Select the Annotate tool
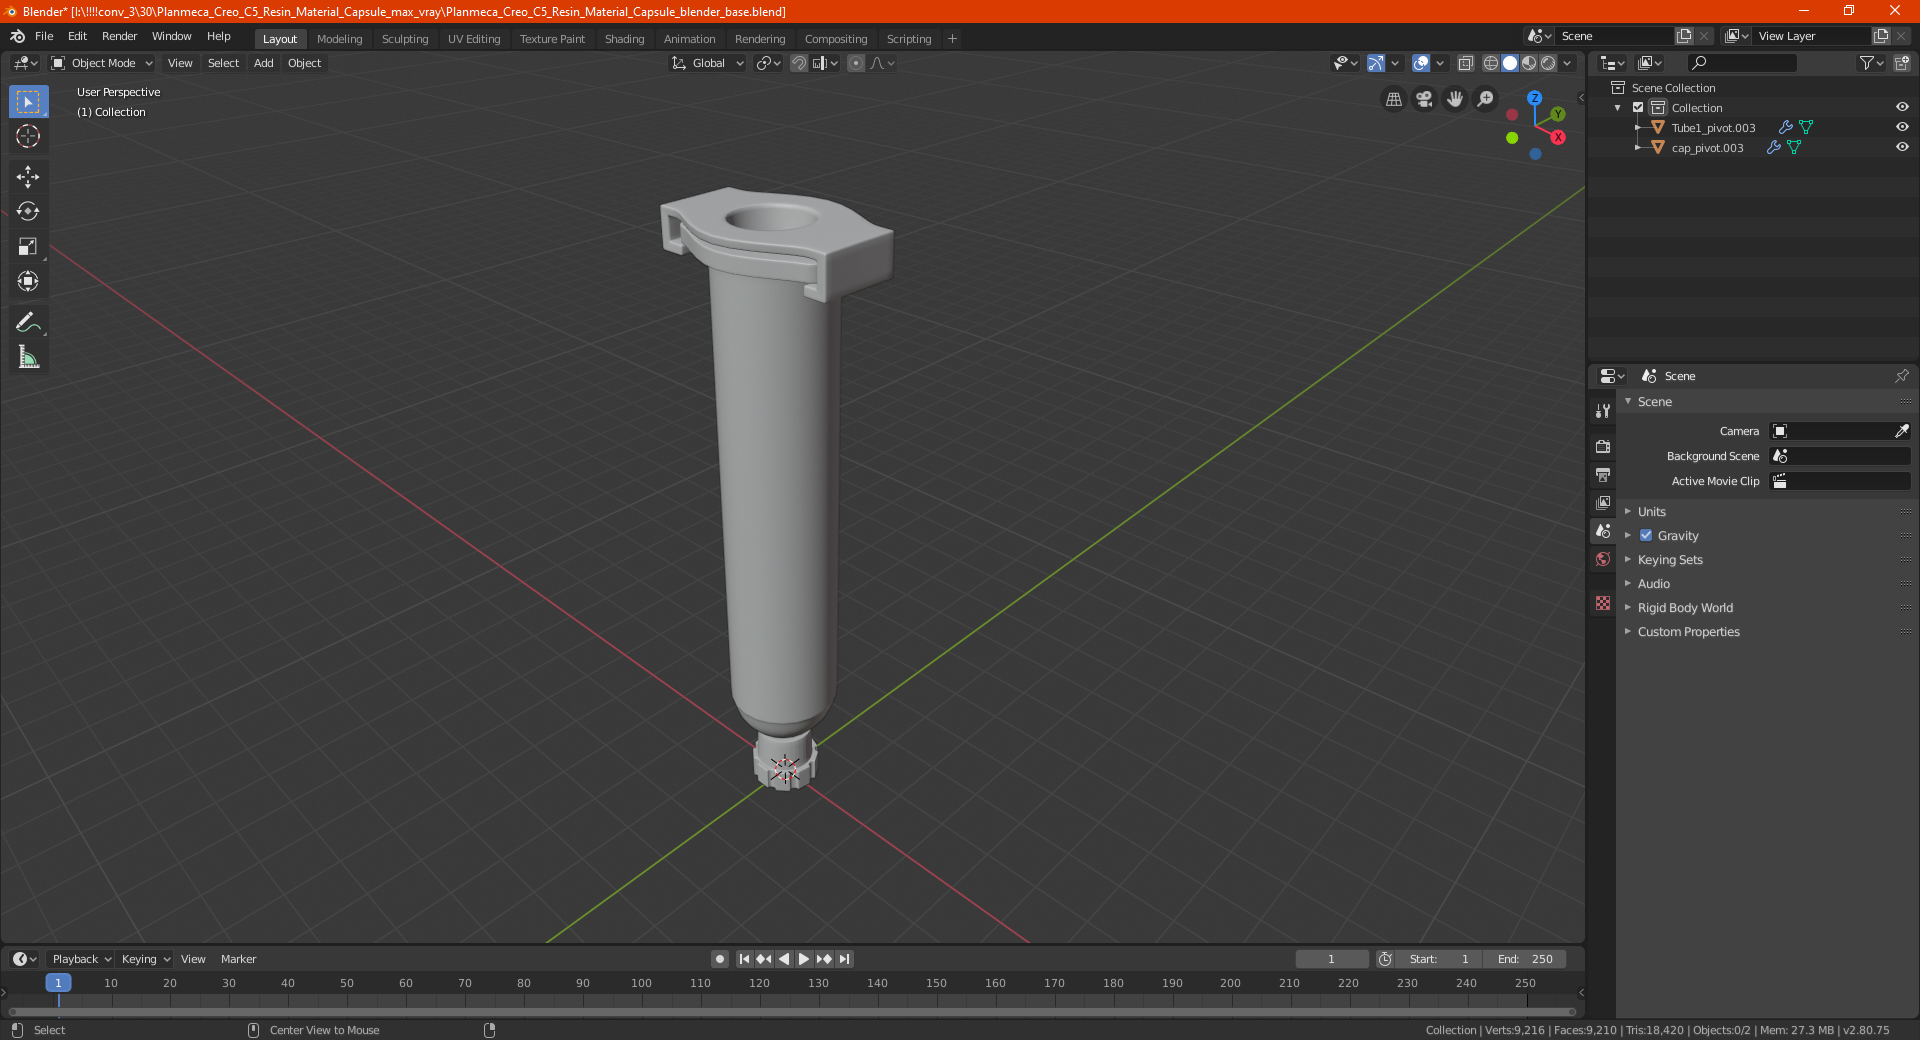Screen dimensions: 1920x1040 pos(28,322)
